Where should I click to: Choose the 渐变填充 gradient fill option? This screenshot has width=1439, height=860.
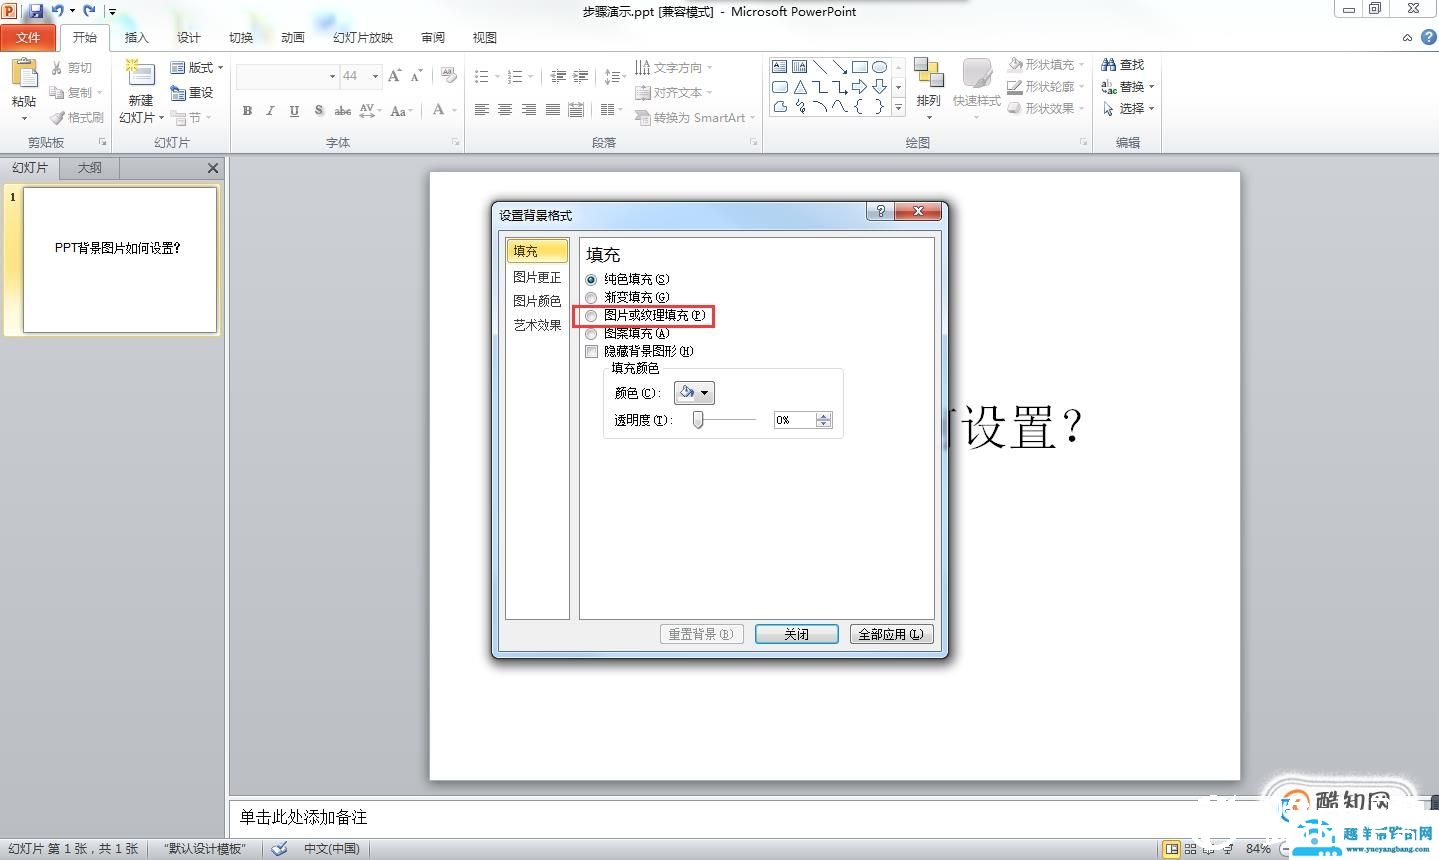tap(591, 298)
